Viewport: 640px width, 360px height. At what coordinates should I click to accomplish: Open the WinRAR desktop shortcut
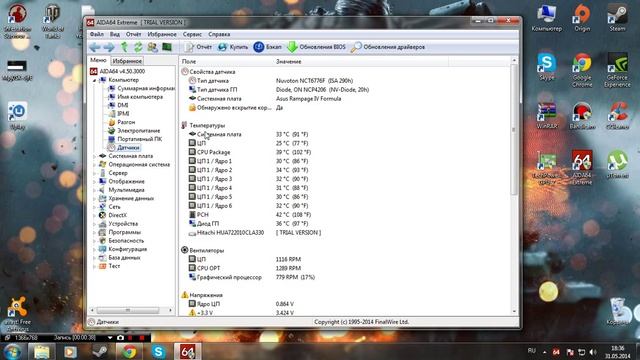(547, 116)
